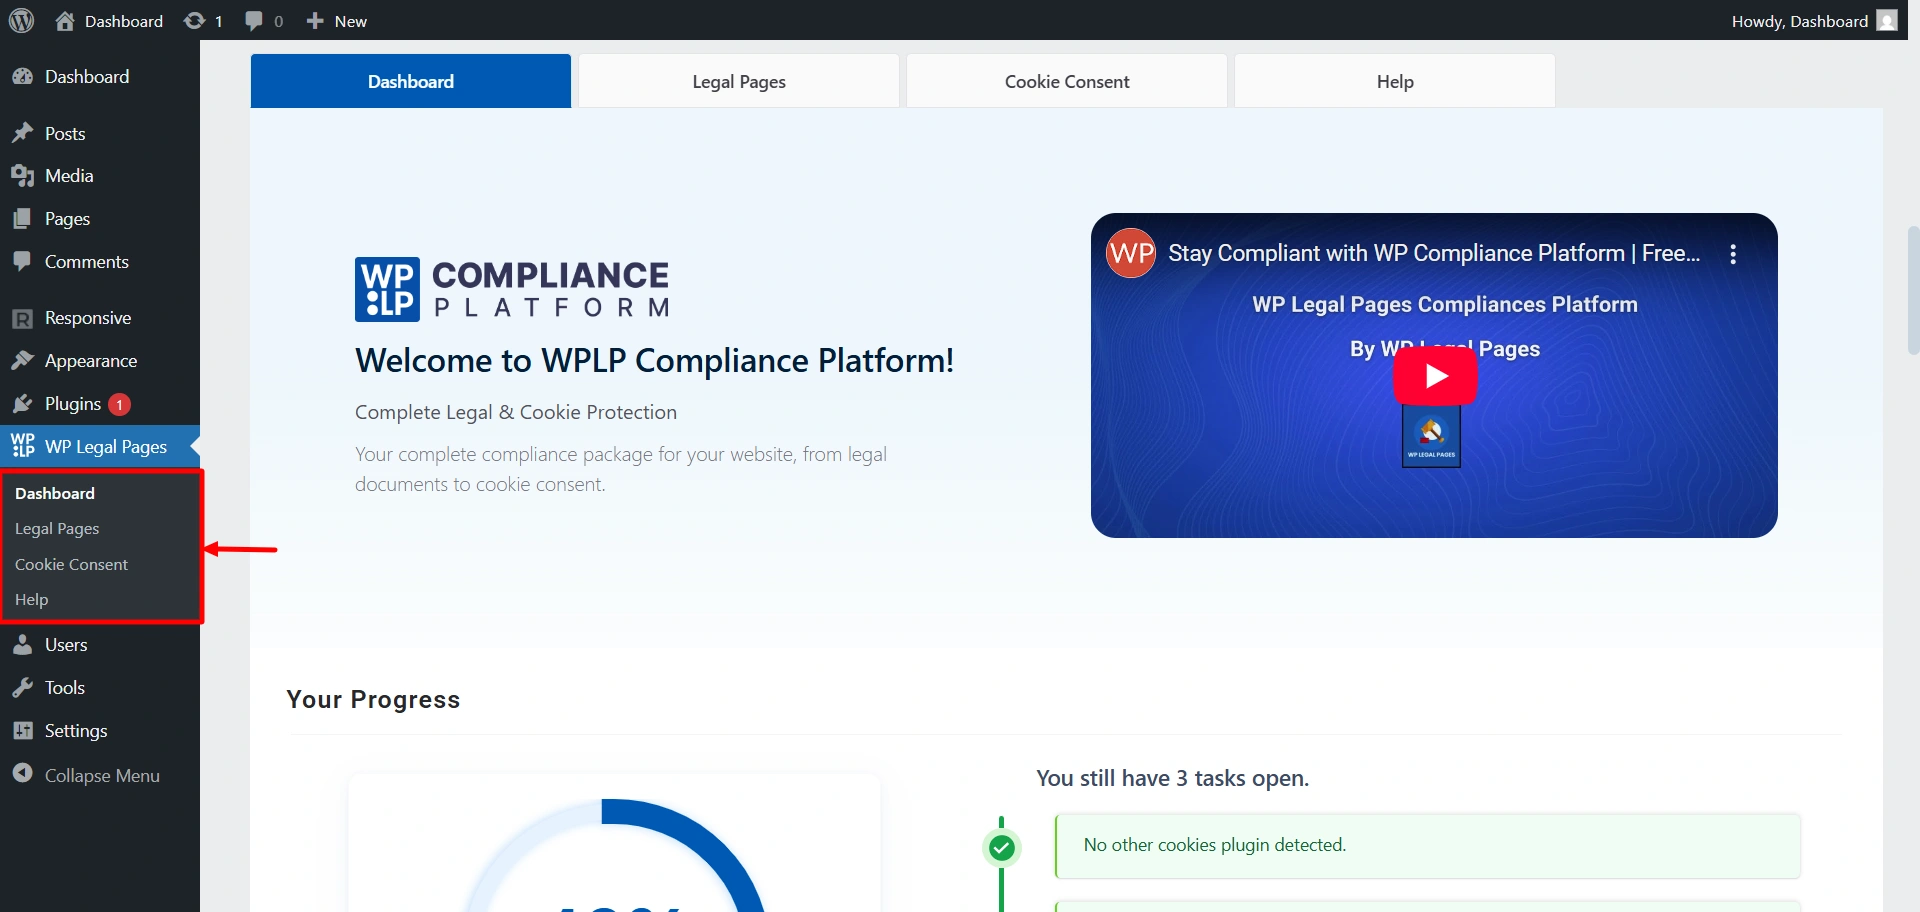The width and height of the screenshot is (1920, 912).
Task: Click the WP Legal Pages video thumbnail logo
Action: pyautogui.click(x=1431, y=436)
